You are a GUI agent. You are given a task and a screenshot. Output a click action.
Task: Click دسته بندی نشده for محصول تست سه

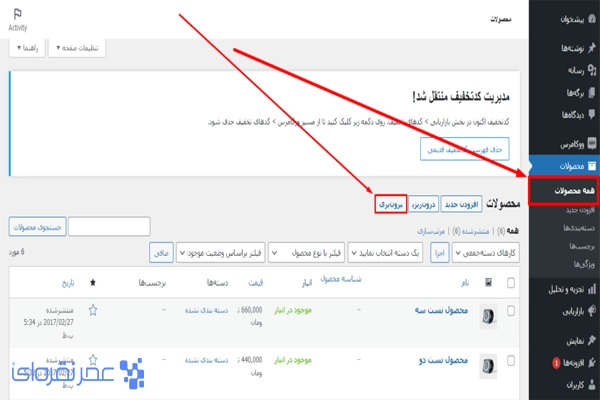click(x=206, y=310)
